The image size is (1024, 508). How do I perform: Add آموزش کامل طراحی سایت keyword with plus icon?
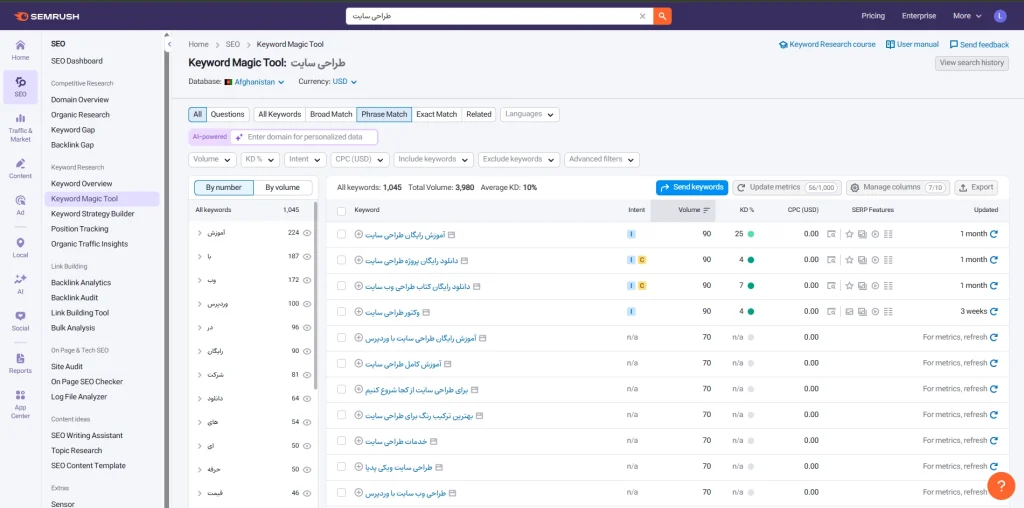tap(359, 363)
